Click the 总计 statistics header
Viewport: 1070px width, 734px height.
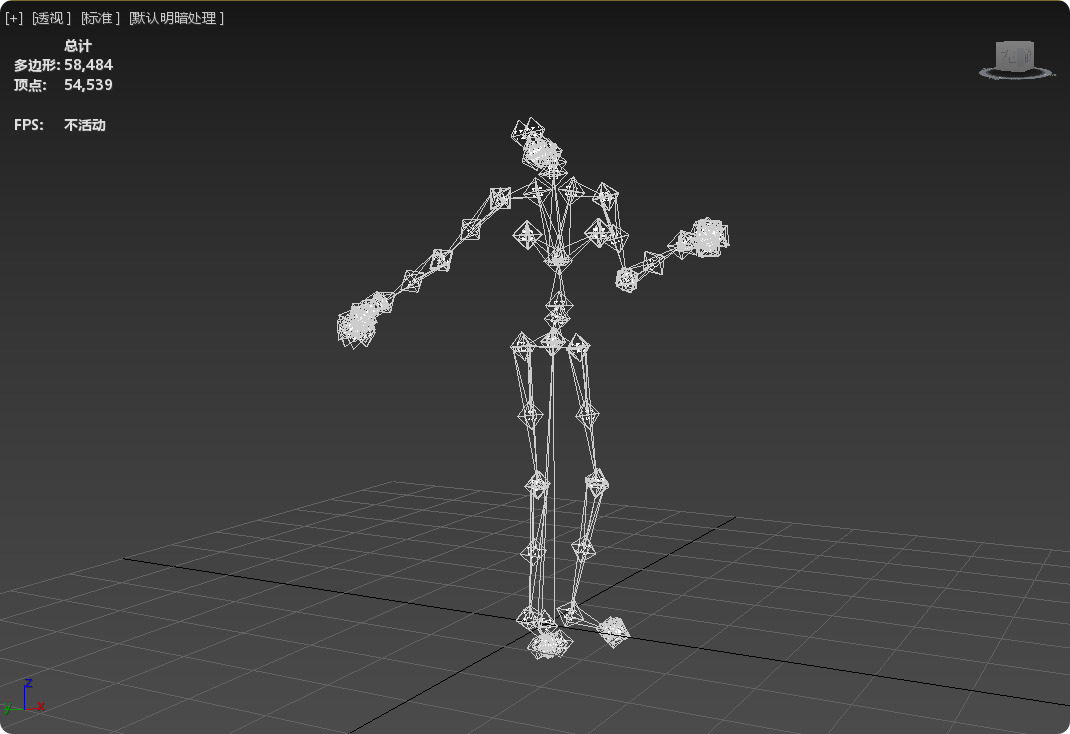pos(78,46)
